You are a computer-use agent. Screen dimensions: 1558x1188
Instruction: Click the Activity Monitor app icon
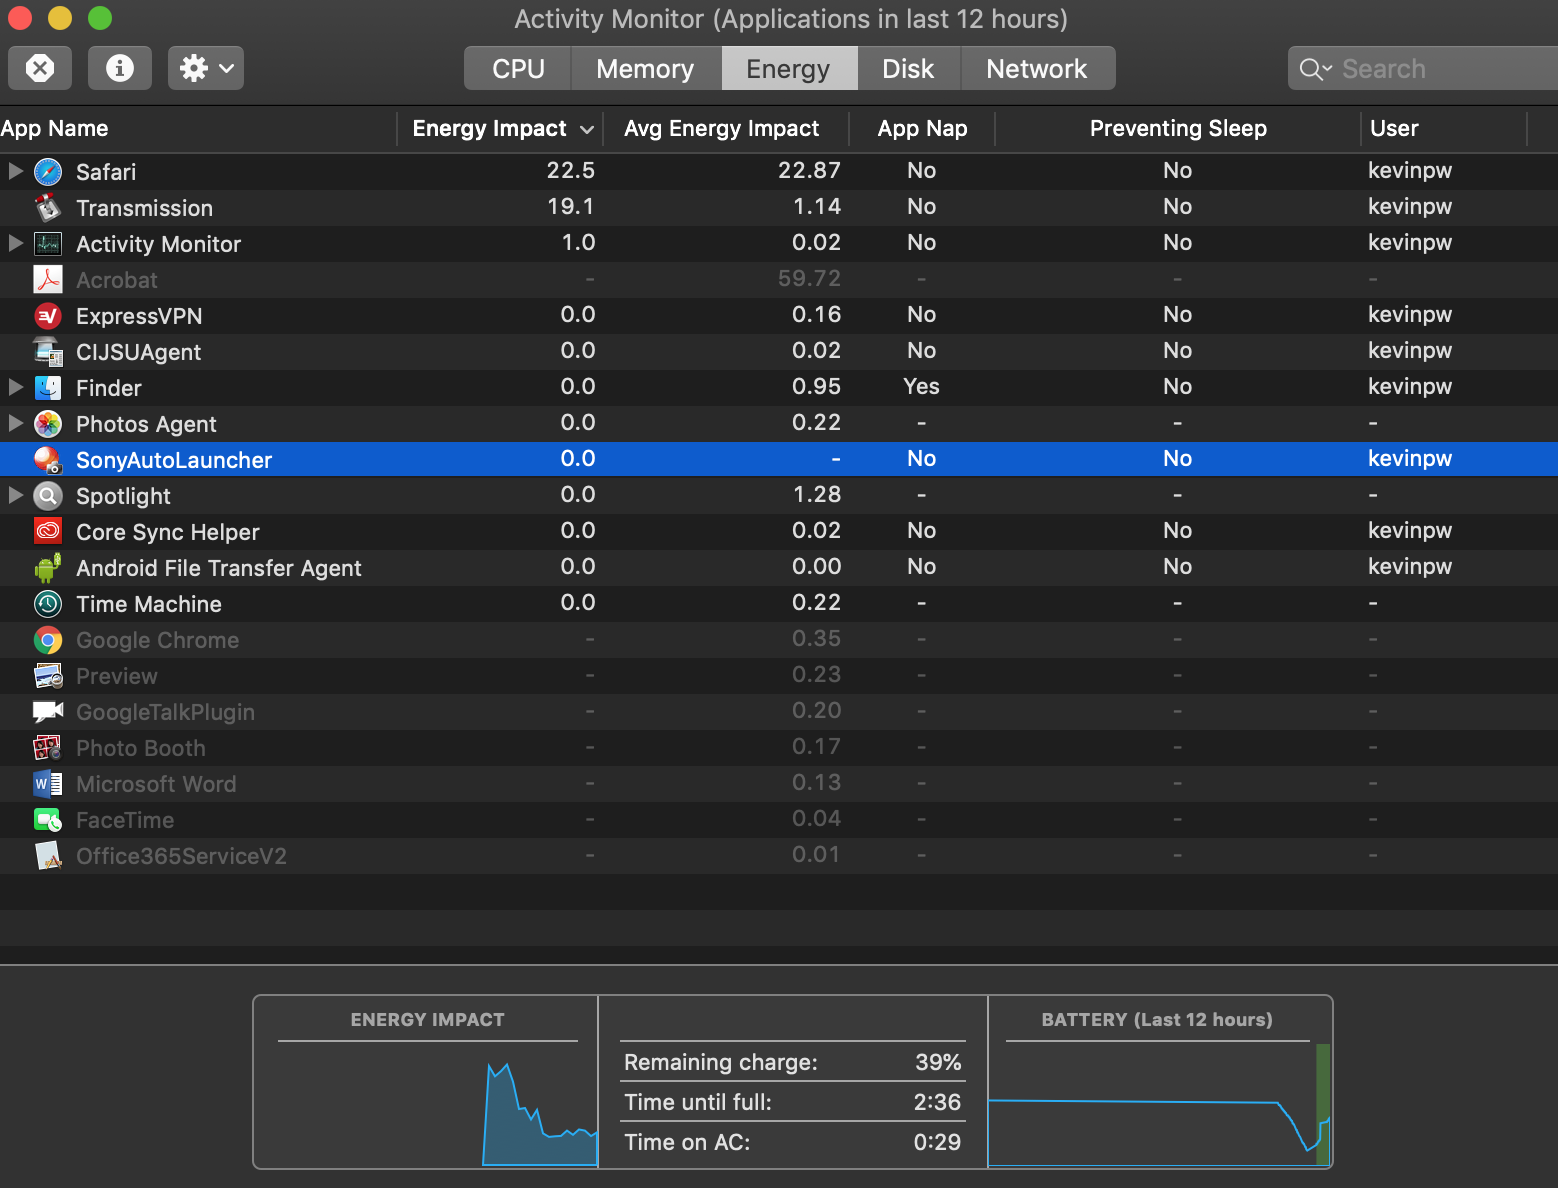pyautogui.click(x=48, y=244)
